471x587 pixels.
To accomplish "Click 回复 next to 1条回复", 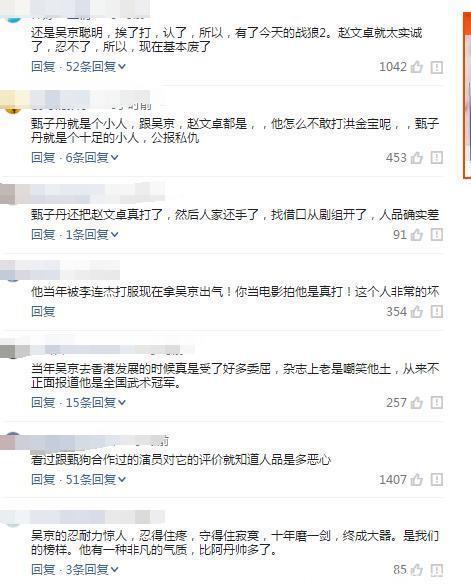I will [x=43, y=234].
